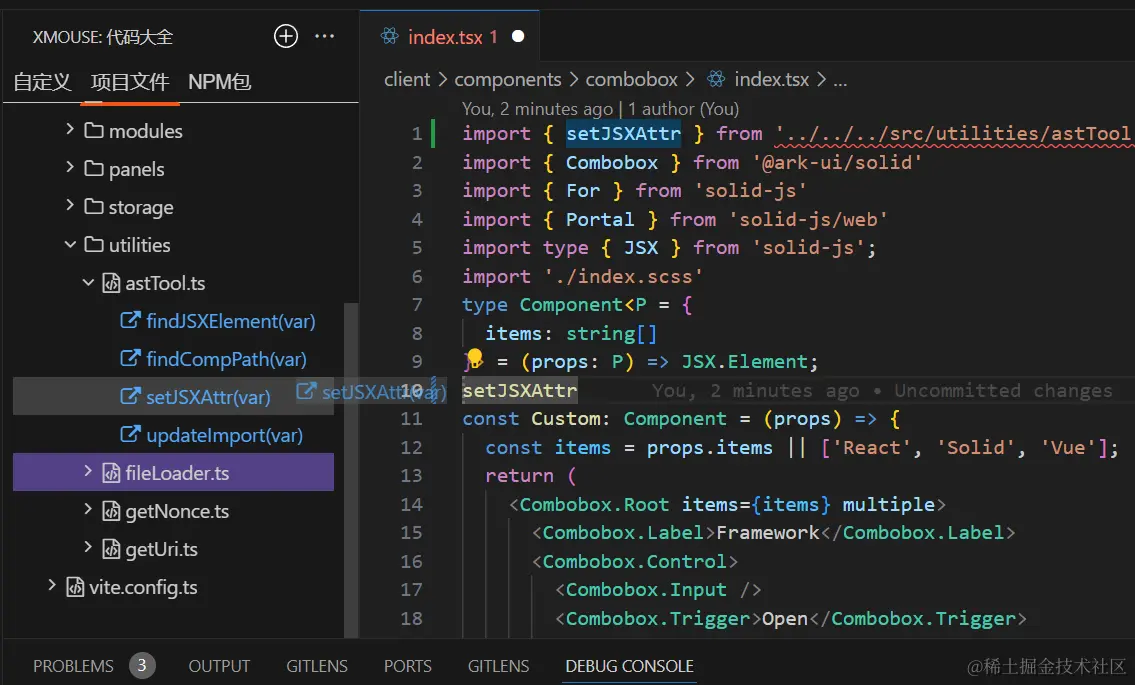Viewport: 1135px width, 685px height.
Task: Expand the fileLoader.ts node
Action: pos(89,472)
